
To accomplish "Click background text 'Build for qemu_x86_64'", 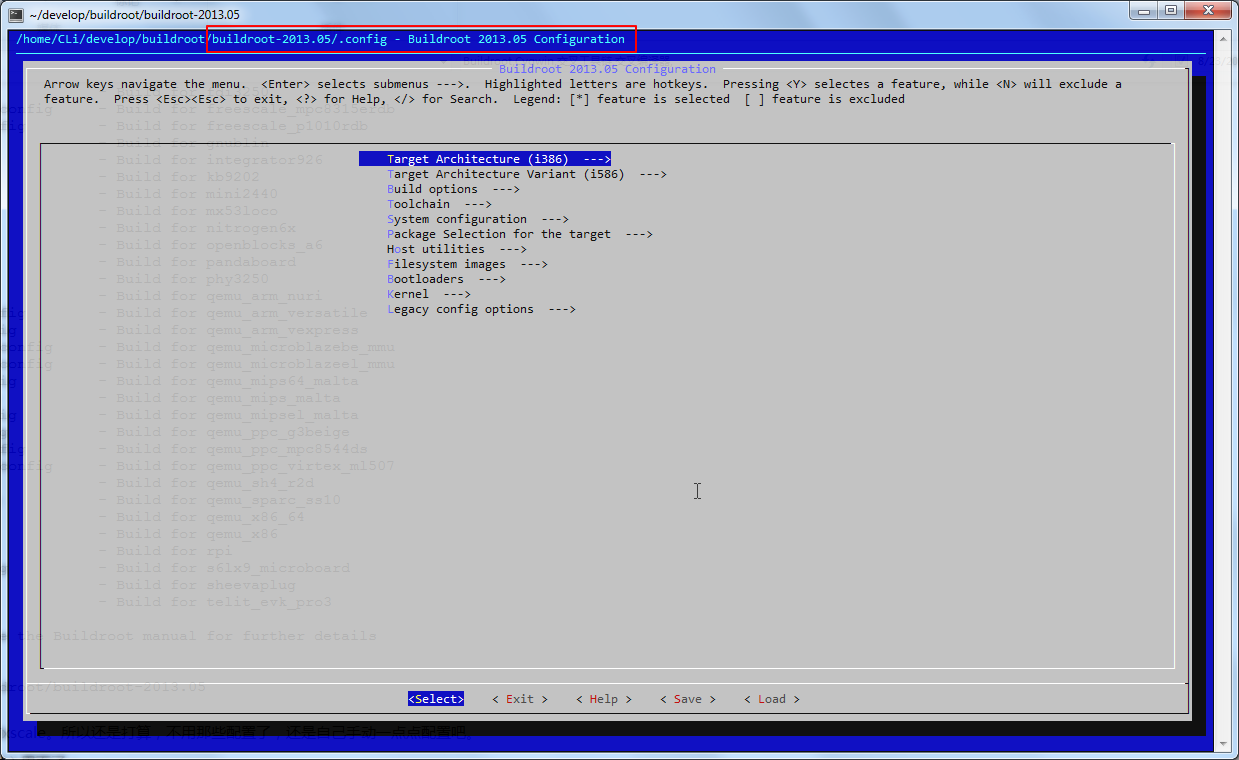I will 210,517.
